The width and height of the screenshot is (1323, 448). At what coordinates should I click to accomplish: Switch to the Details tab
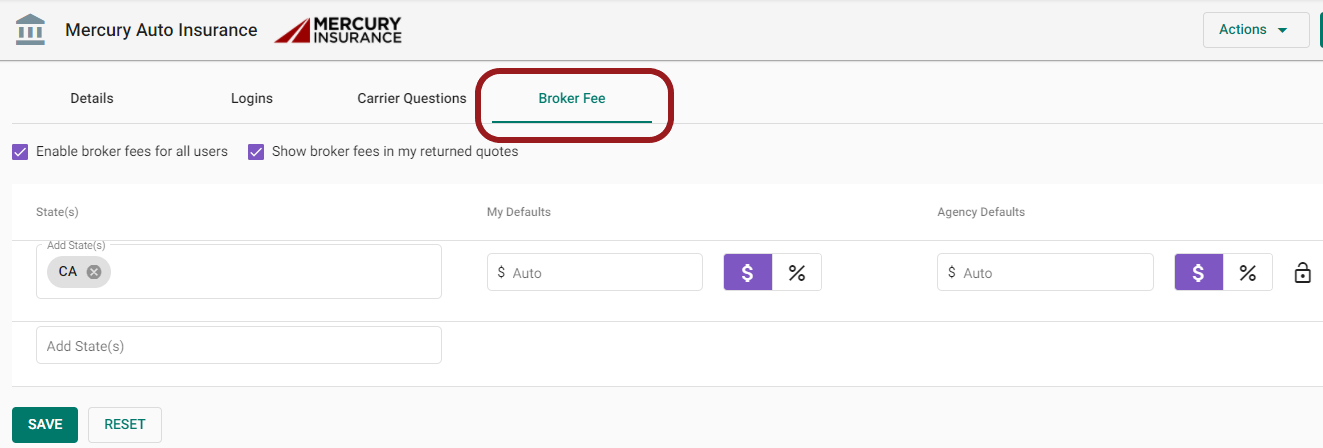(x=92, y=98)
